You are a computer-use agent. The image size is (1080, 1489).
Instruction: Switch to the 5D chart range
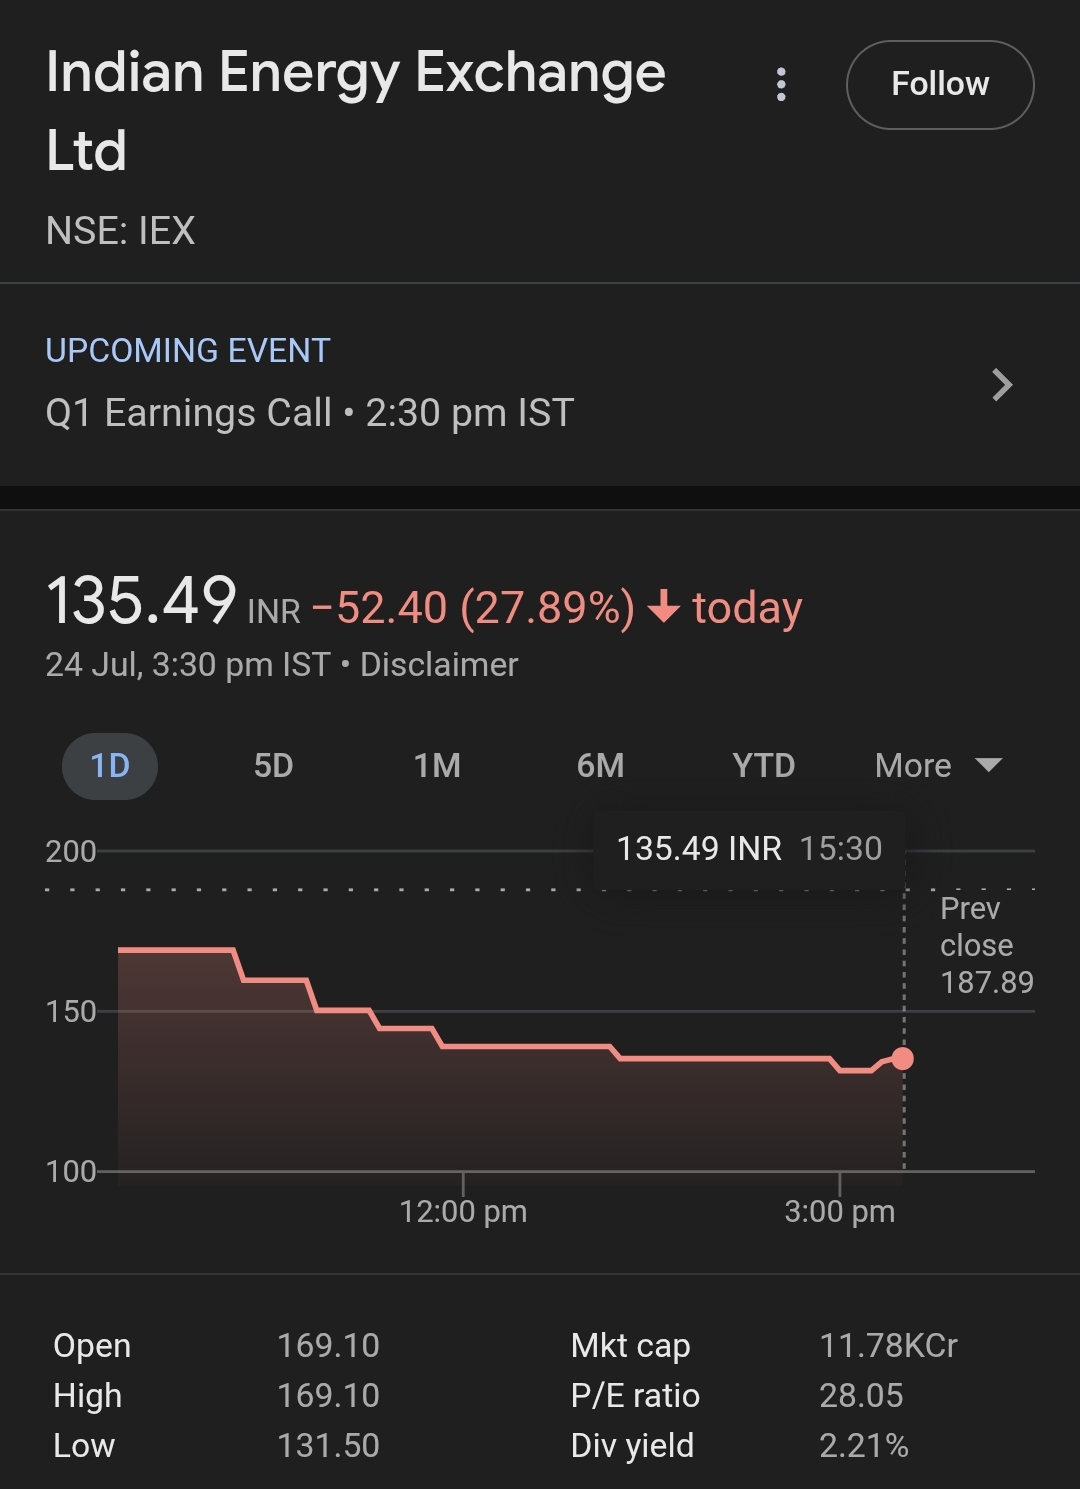273,766
